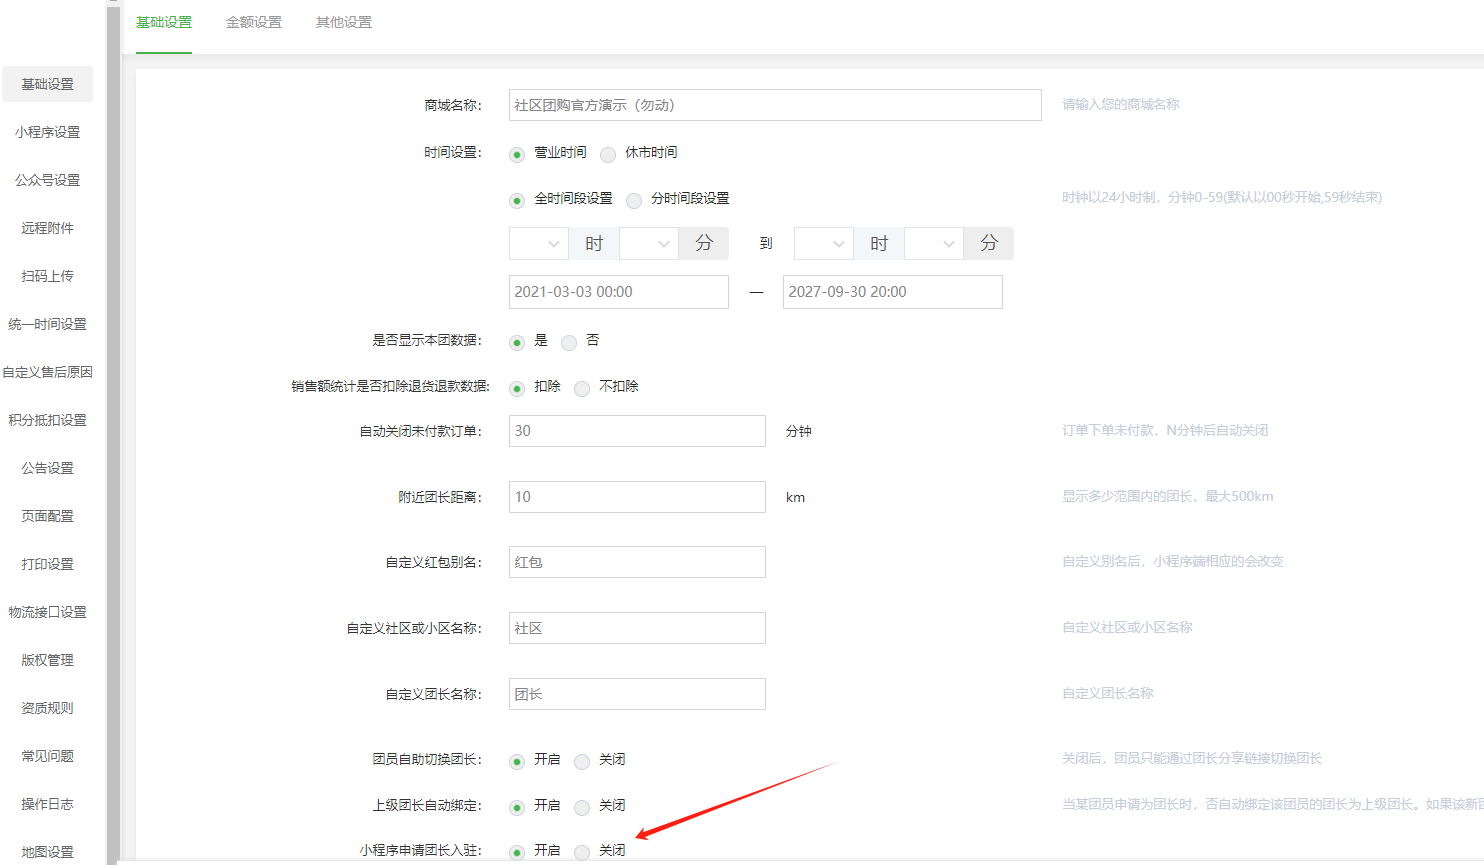Focus the 自动关闭未付款订单 minutes field
This screenshot has height=865, width=1484.
tap(637, 431)
